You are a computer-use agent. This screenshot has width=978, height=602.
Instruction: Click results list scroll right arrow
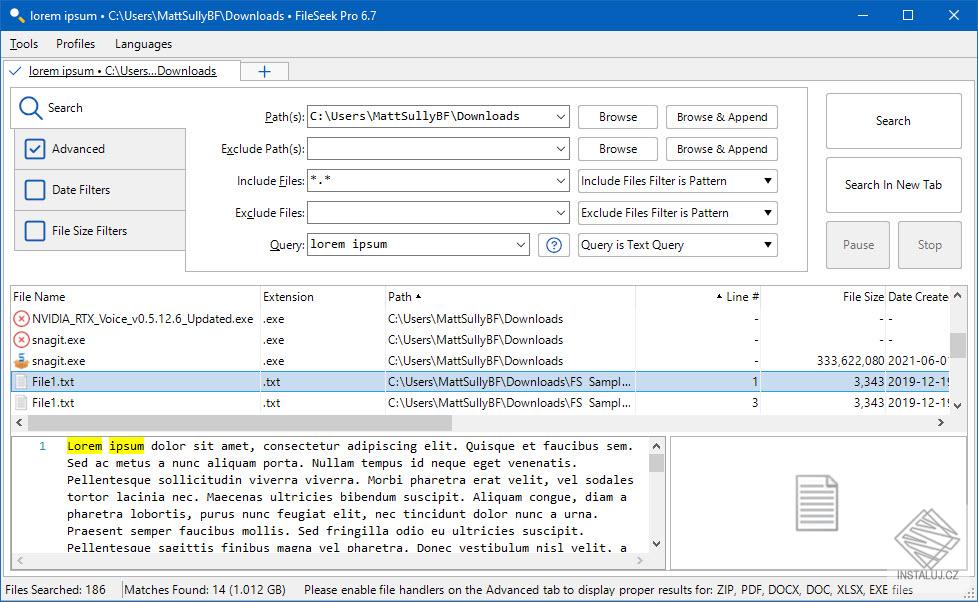[941, 422]
